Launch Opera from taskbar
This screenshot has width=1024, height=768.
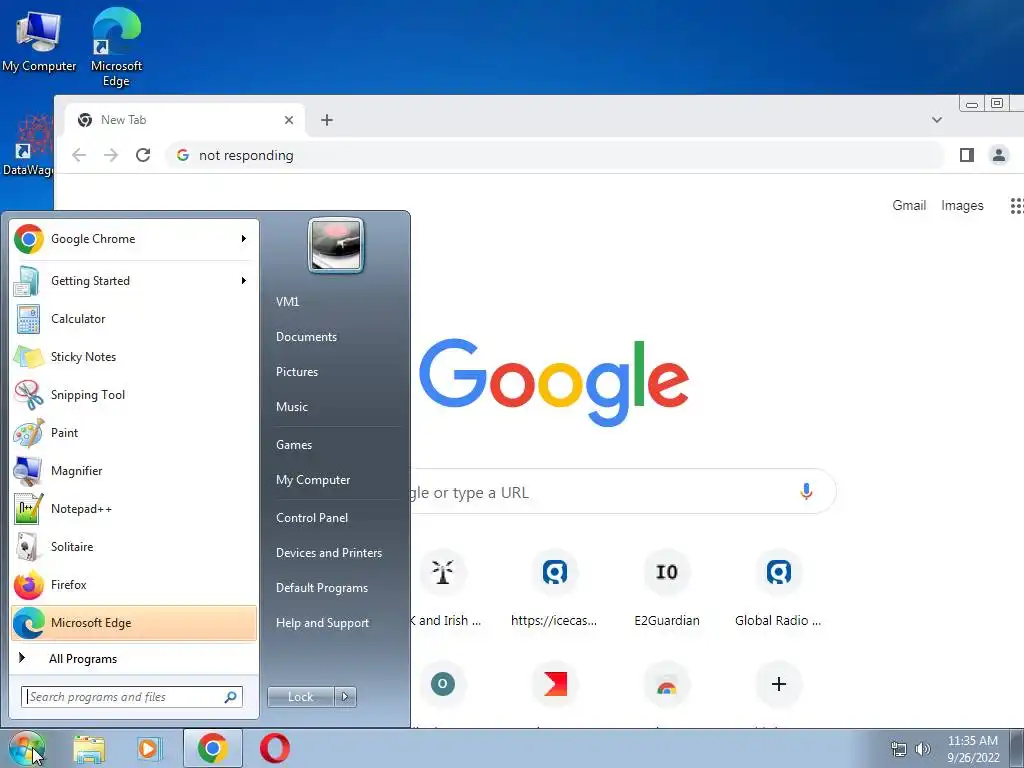[x=275, y=748]
